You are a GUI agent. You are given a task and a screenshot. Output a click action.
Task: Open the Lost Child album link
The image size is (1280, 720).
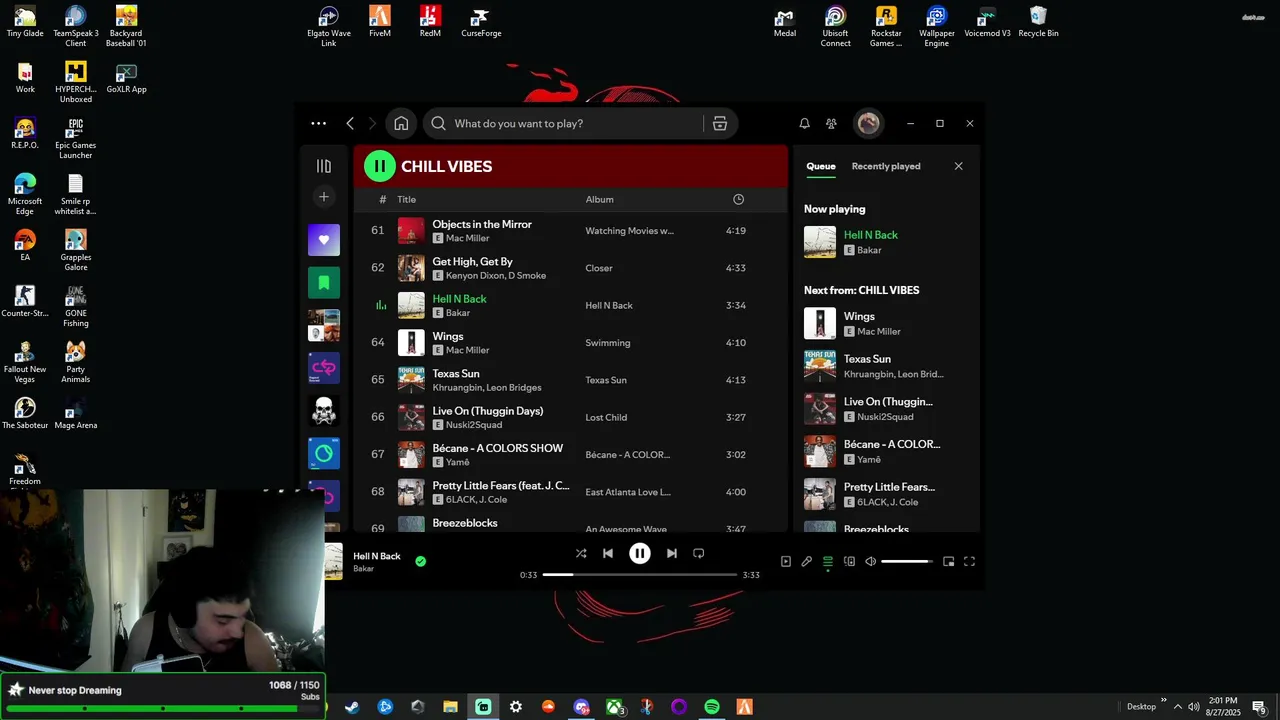(x=606, y=417)
